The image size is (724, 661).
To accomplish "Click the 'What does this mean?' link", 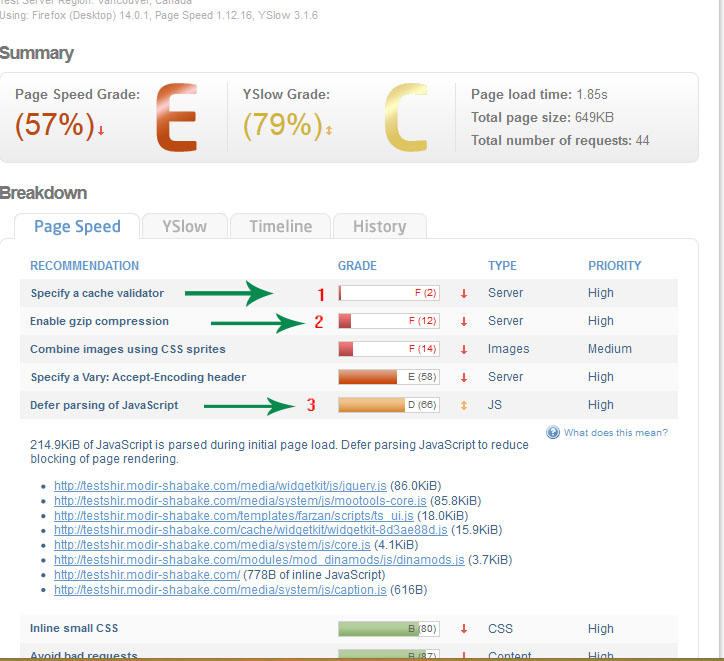I will (616, 433).
